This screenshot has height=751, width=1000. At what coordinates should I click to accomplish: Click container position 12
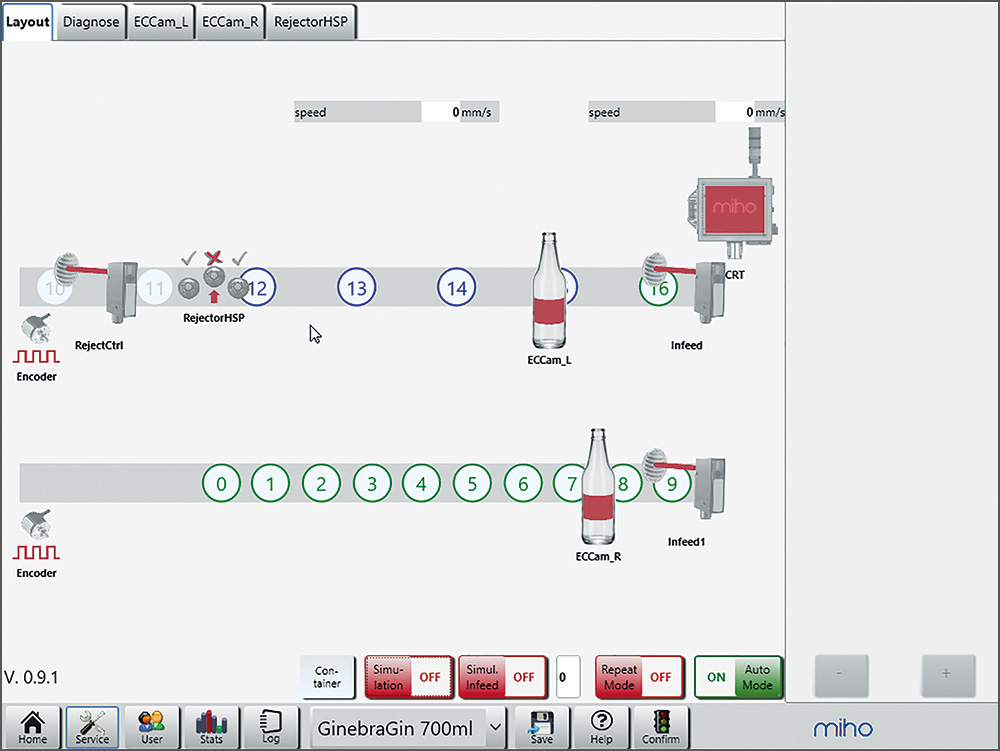click(258, 288)
